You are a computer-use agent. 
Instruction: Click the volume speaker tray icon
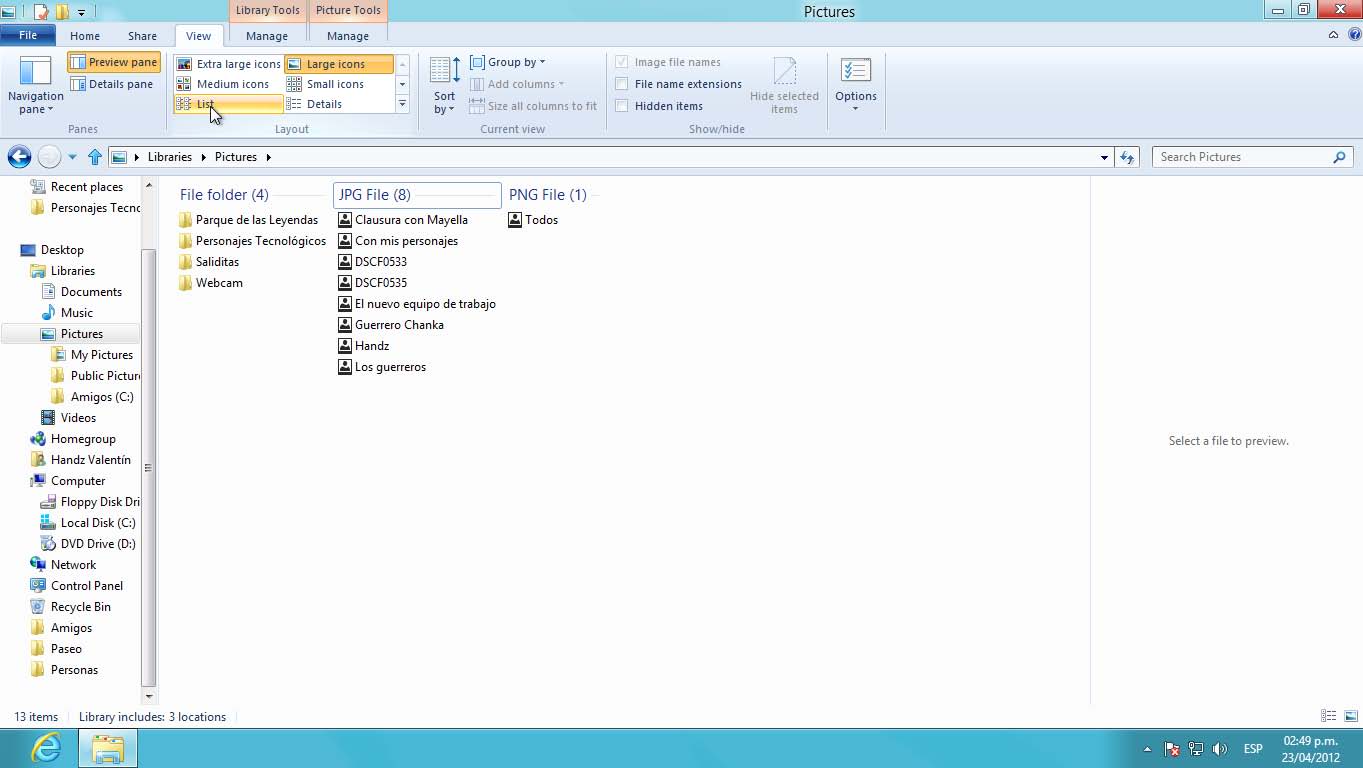[x=1219, y=749]
